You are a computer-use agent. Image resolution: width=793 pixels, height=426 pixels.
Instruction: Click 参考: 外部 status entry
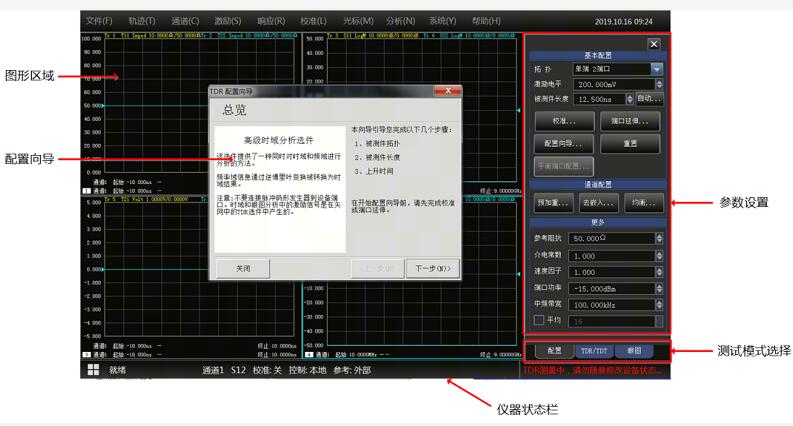click(352, 370)
